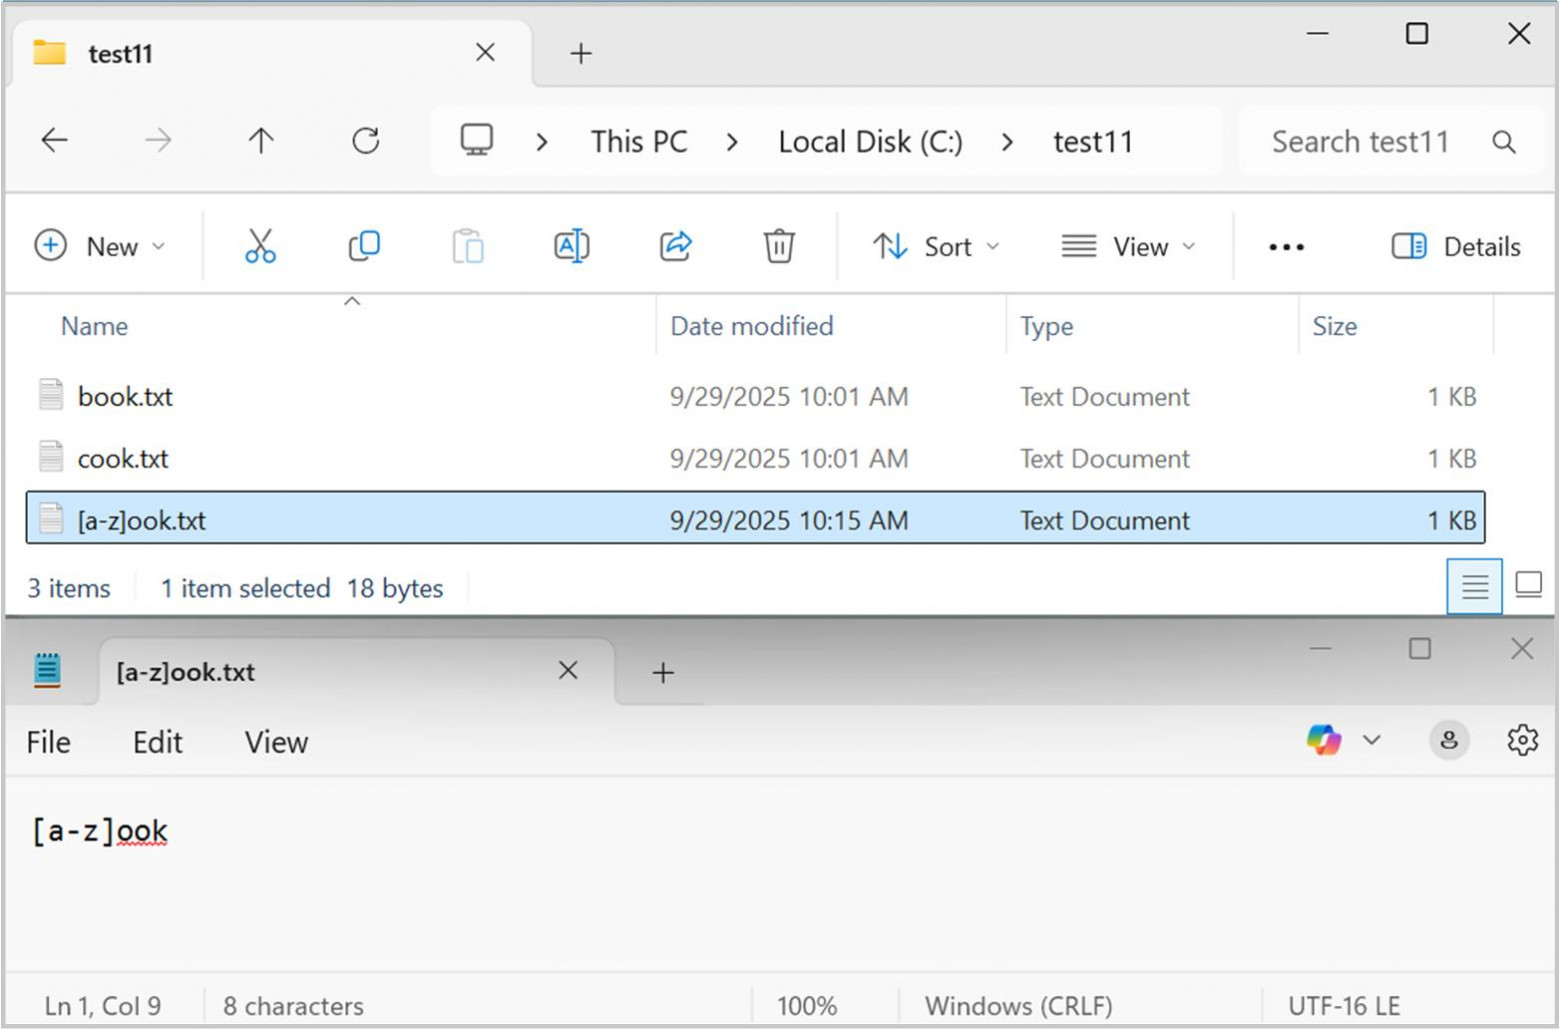Click Windows (CRLF) line ending in status bar
The width and height of the screenshot is (1560, 1029).
point(1018,1005)
